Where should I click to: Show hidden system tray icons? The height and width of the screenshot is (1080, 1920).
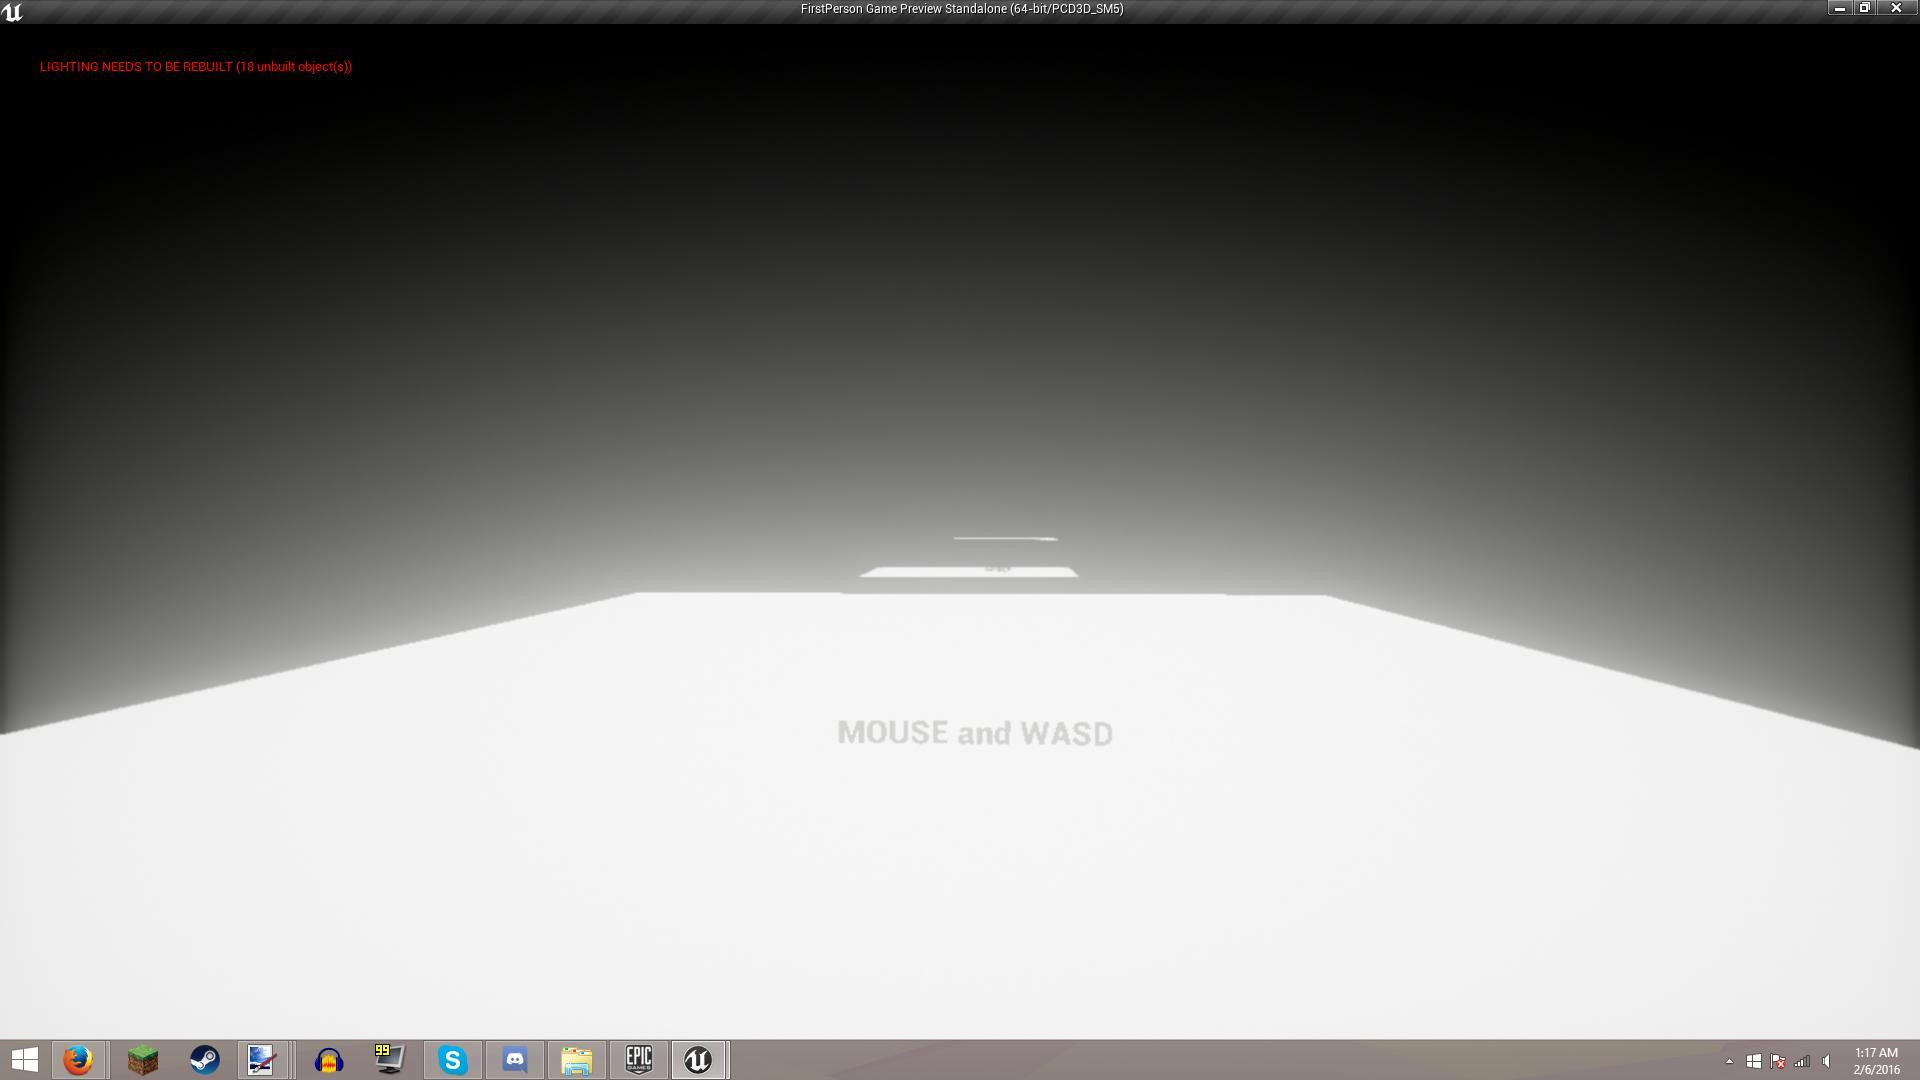point(1729,1061)
